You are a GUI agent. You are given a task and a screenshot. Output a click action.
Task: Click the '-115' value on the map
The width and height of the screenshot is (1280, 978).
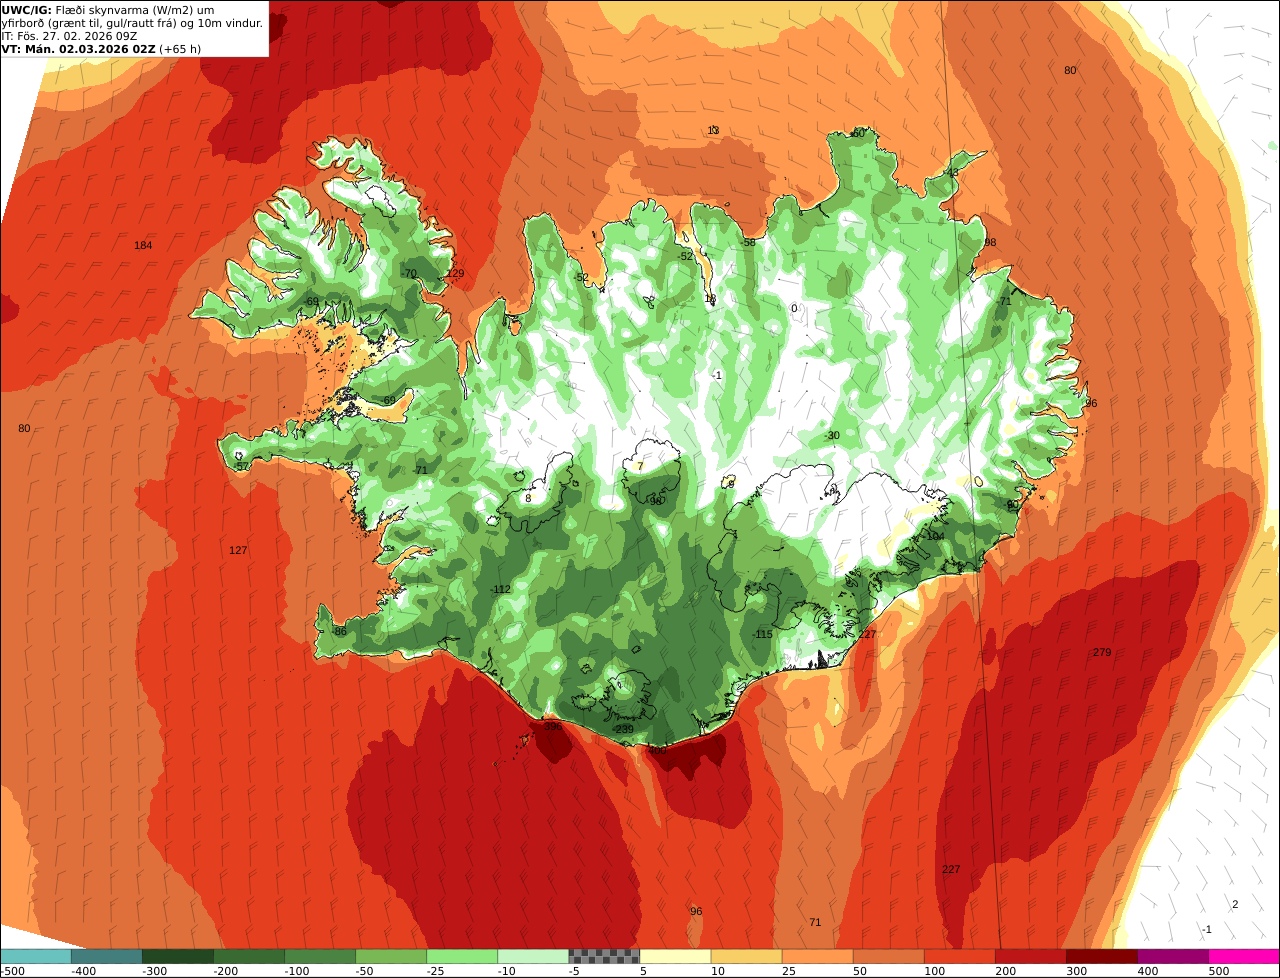(x=763, y=635)
